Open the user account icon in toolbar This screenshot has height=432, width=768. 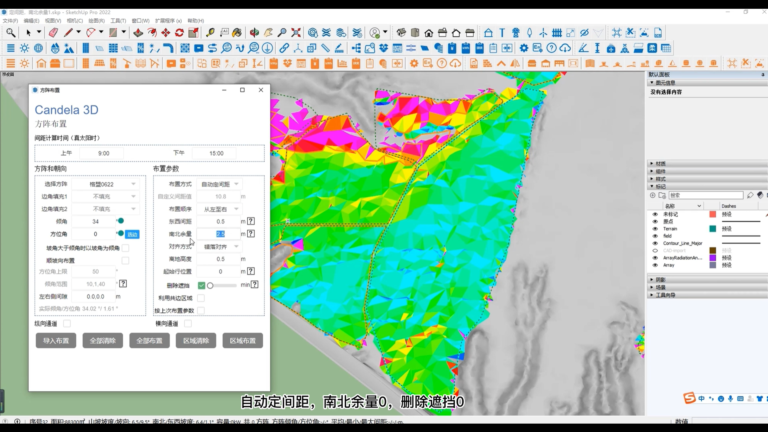pyautogui.click(x=375, y=33)
